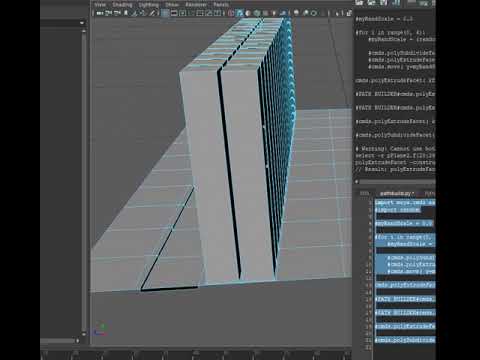Open the Camera Attributes icon
This screenshot has width=480, height=360.
(x=117, y=13)
